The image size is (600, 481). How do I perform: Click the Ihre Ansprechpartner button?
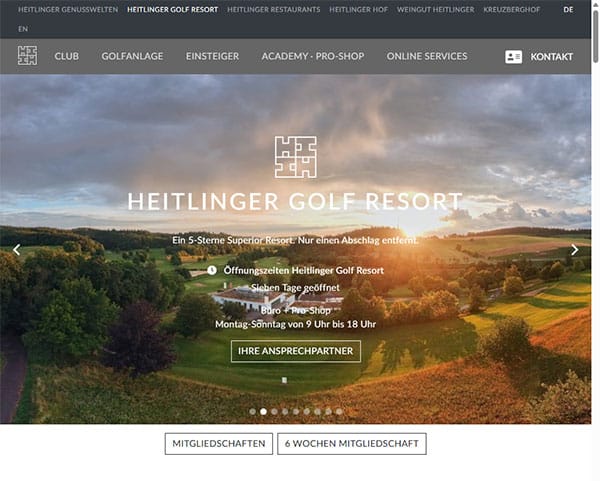pyautogui.click(x=296, y=351)
